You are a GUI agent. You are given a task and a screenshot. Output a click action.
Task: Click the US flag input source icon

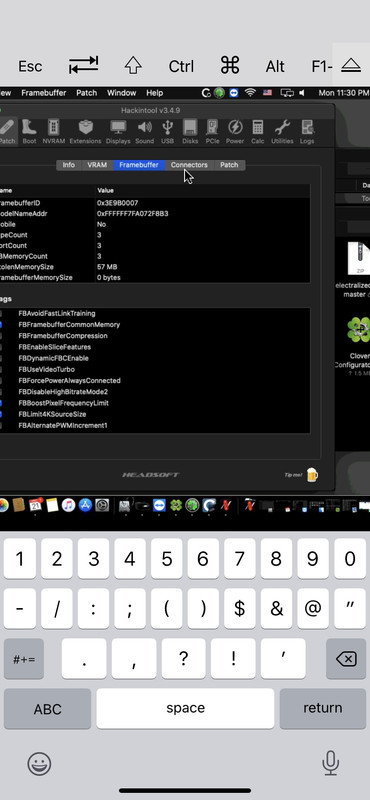[267, 93]
